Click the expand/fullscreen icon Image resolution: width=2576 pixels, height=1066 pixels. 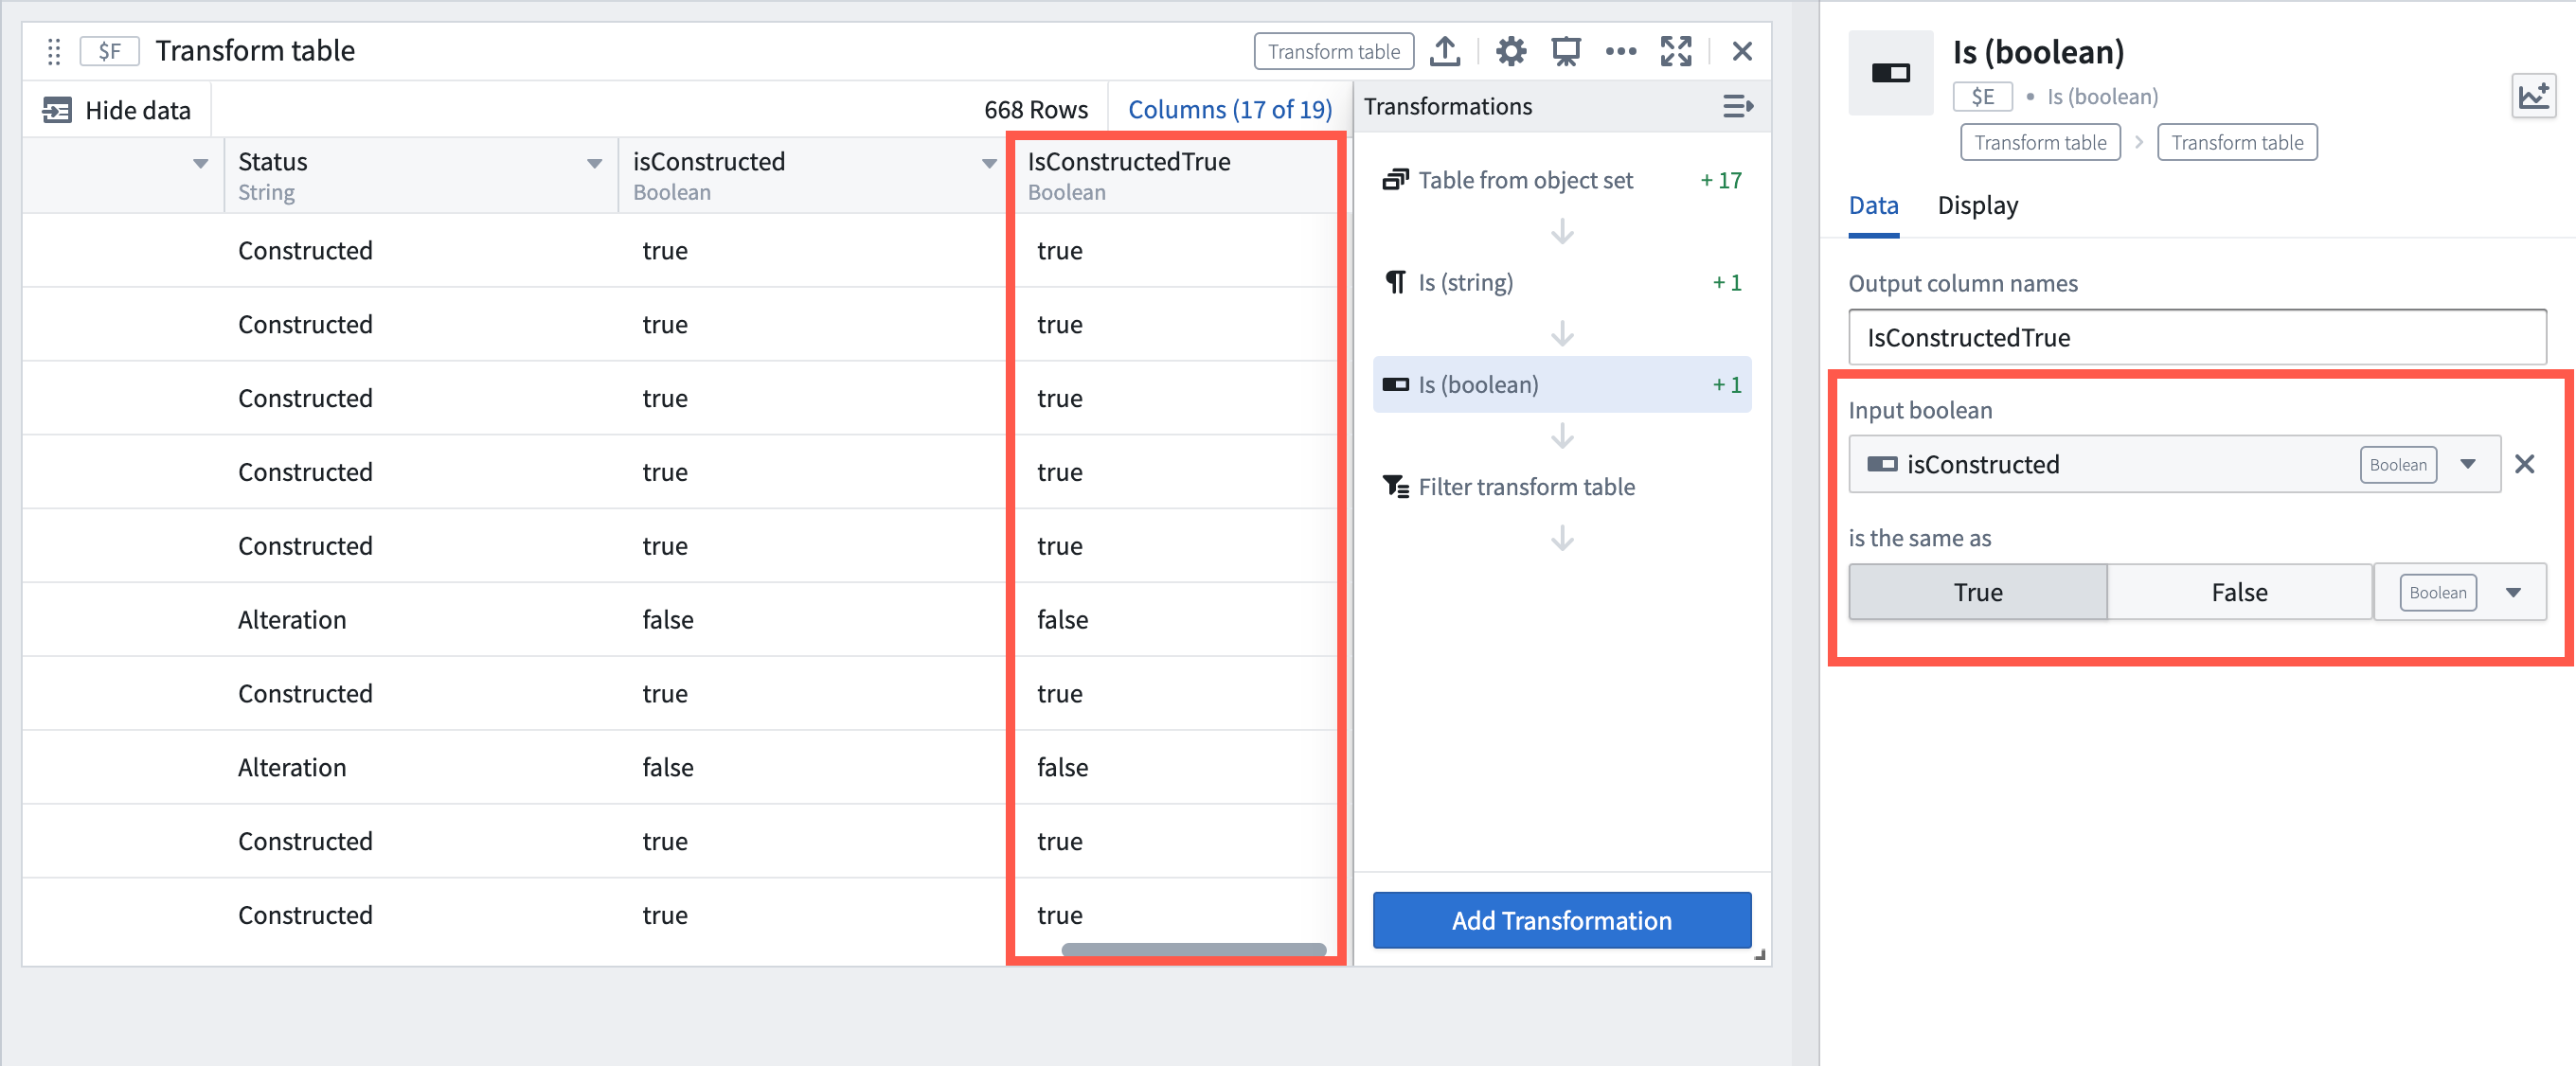click(x=1679, y=49)
